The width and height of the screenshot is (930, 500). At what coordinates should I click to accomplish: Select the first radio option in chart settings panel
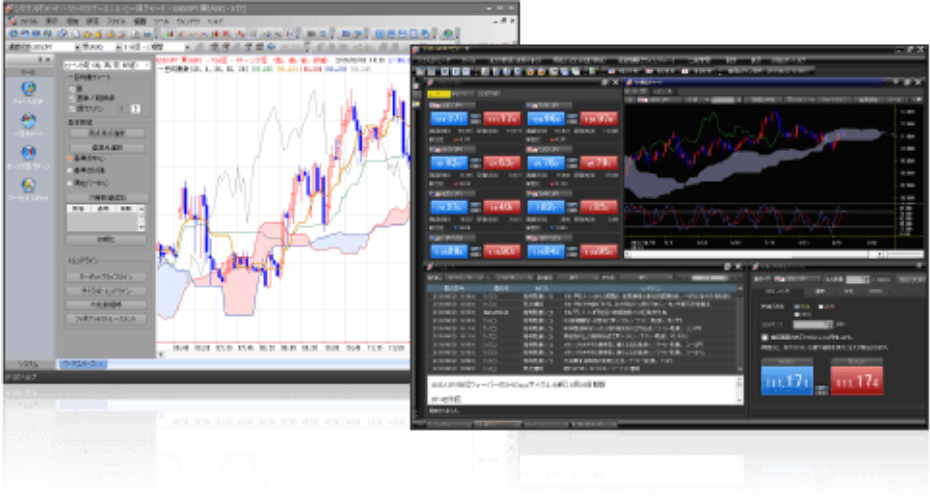coord(72,88)
